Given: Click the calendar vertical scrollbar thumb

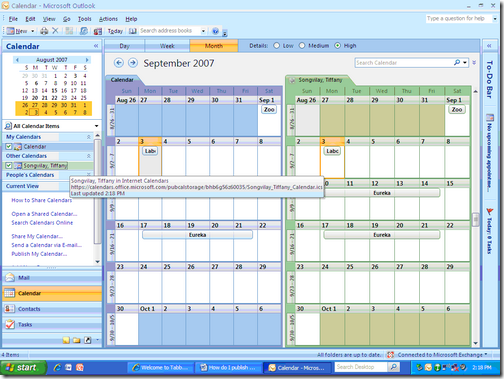Looking at the screenshot, I should tap(476, 219).
